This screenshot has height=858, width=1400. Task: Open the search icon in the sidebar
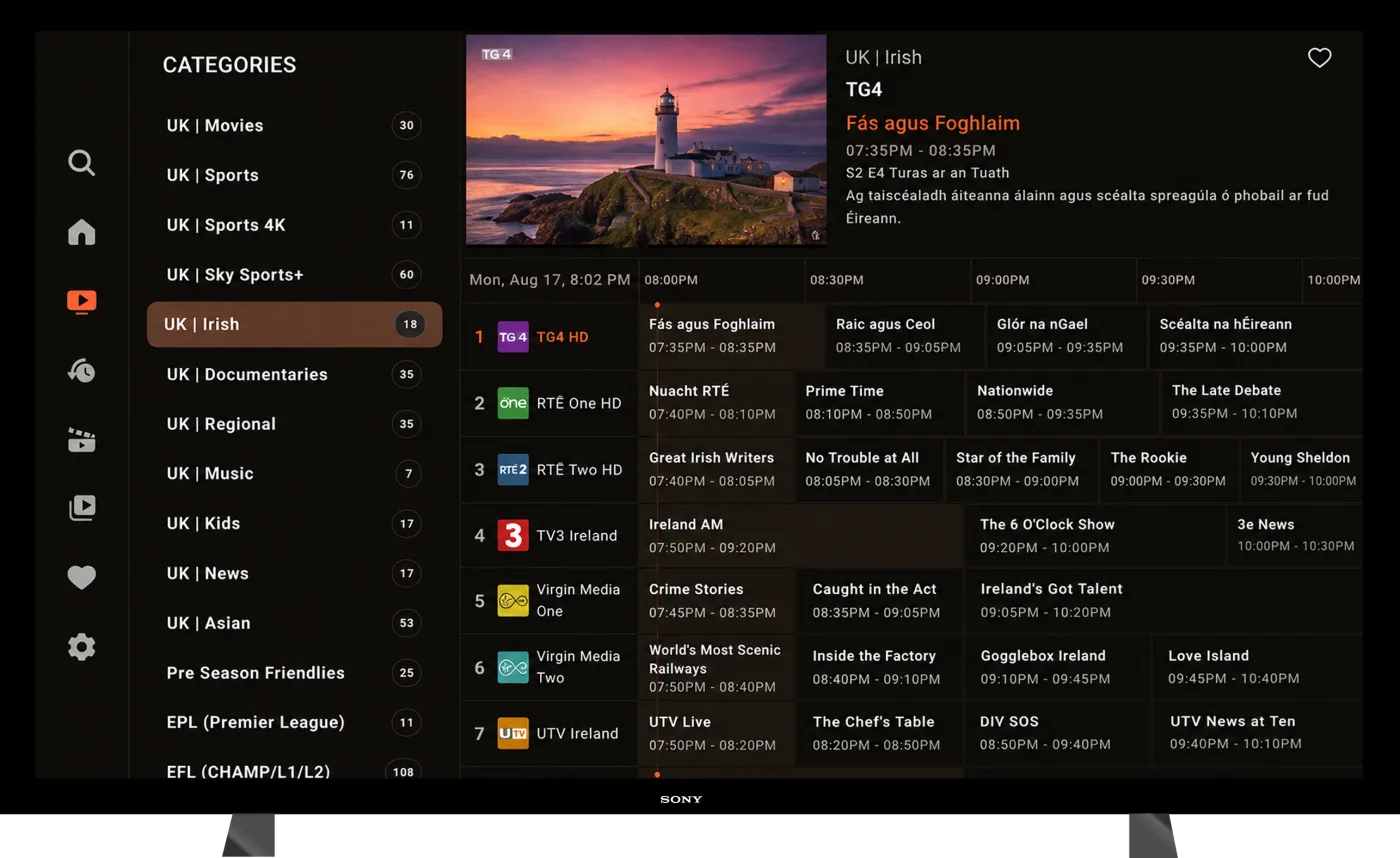tap(82, 163)
